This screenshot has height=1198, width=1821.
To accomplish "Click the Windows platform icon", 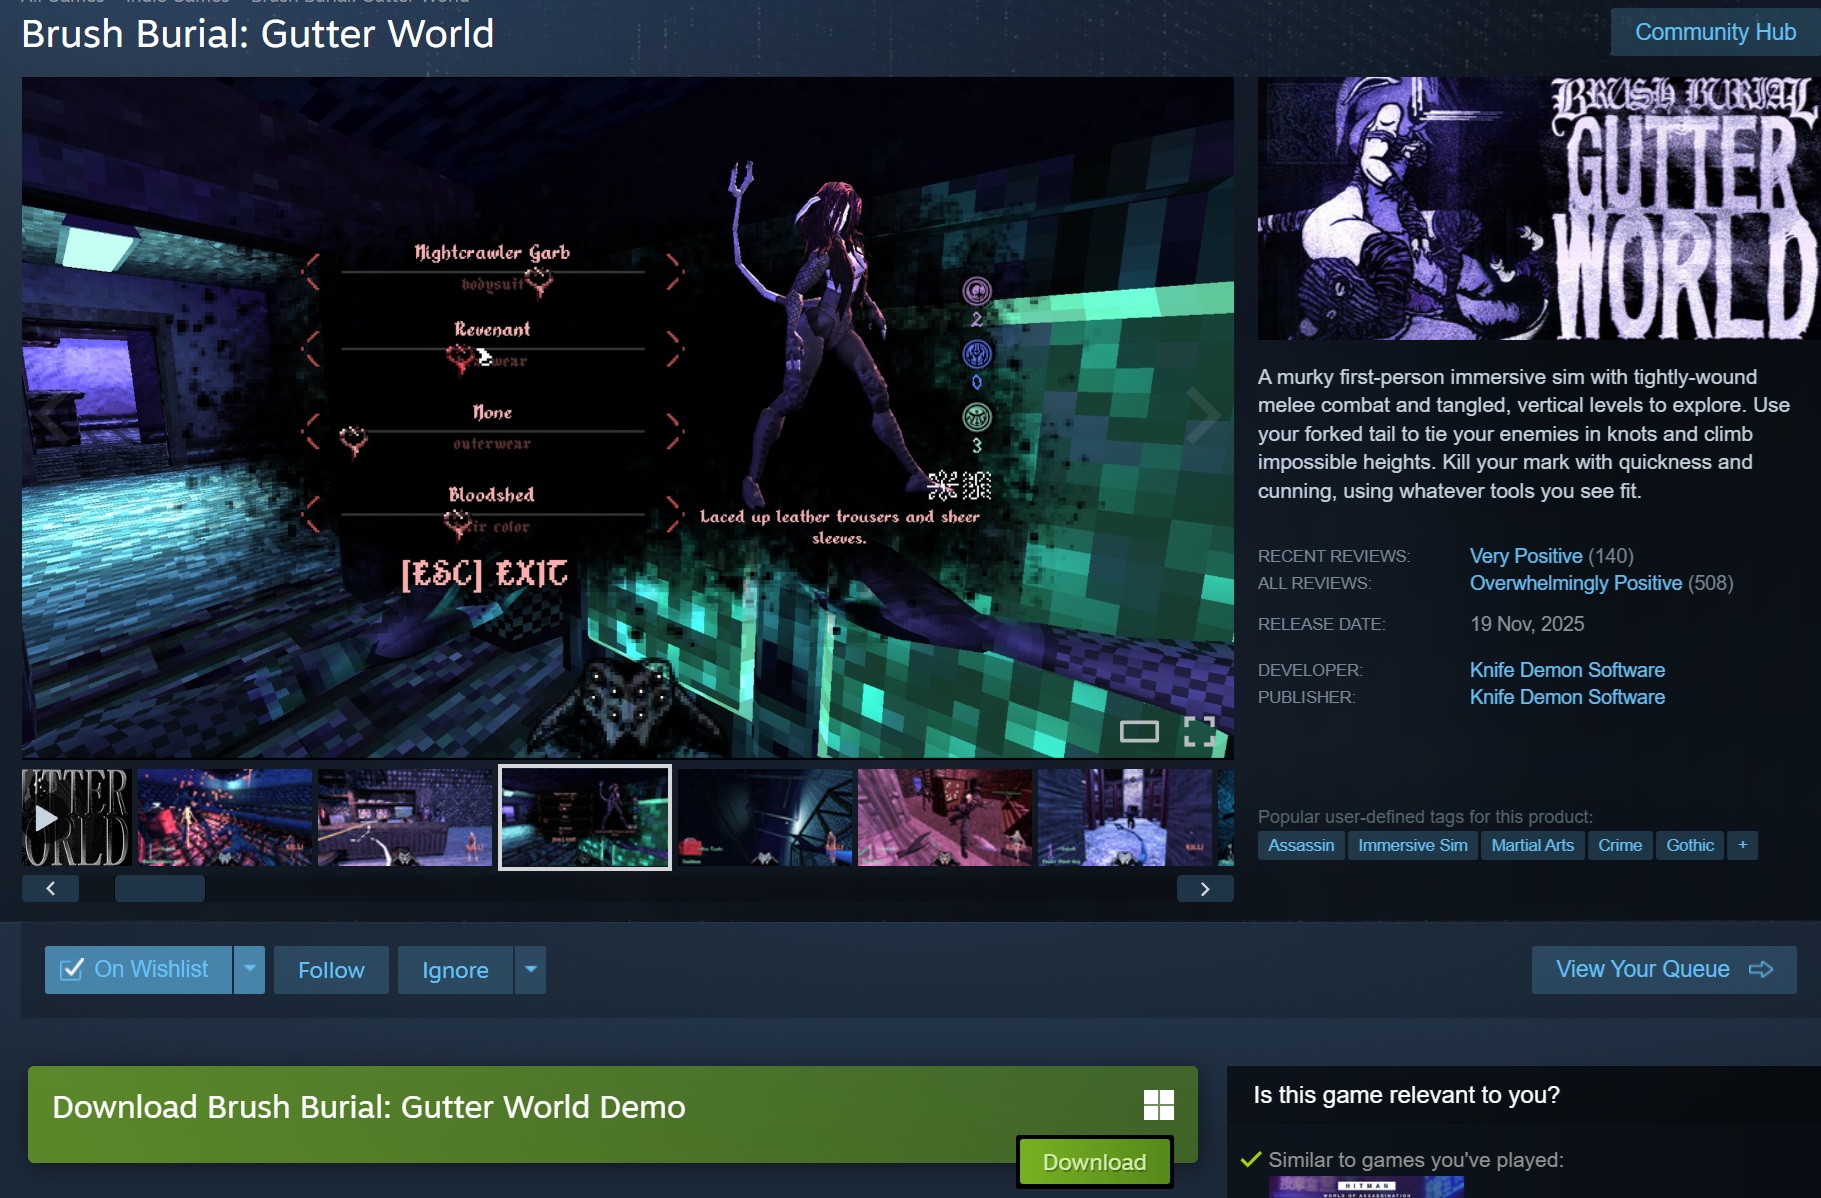I will coord(1158,1105).
